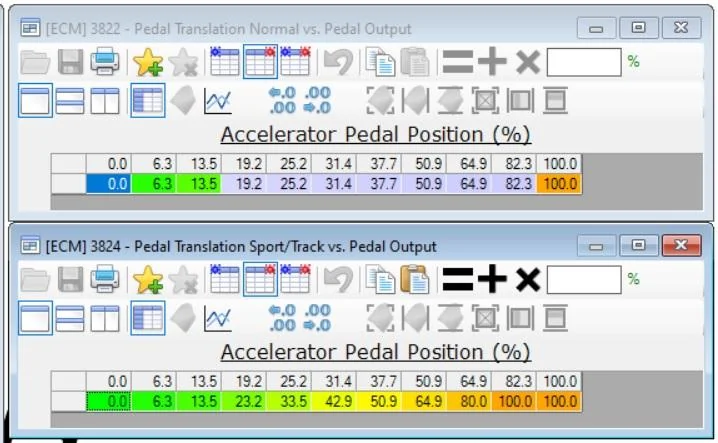
Task: Add 3822 table to favorites star
Action: click(x=147, y=62)
